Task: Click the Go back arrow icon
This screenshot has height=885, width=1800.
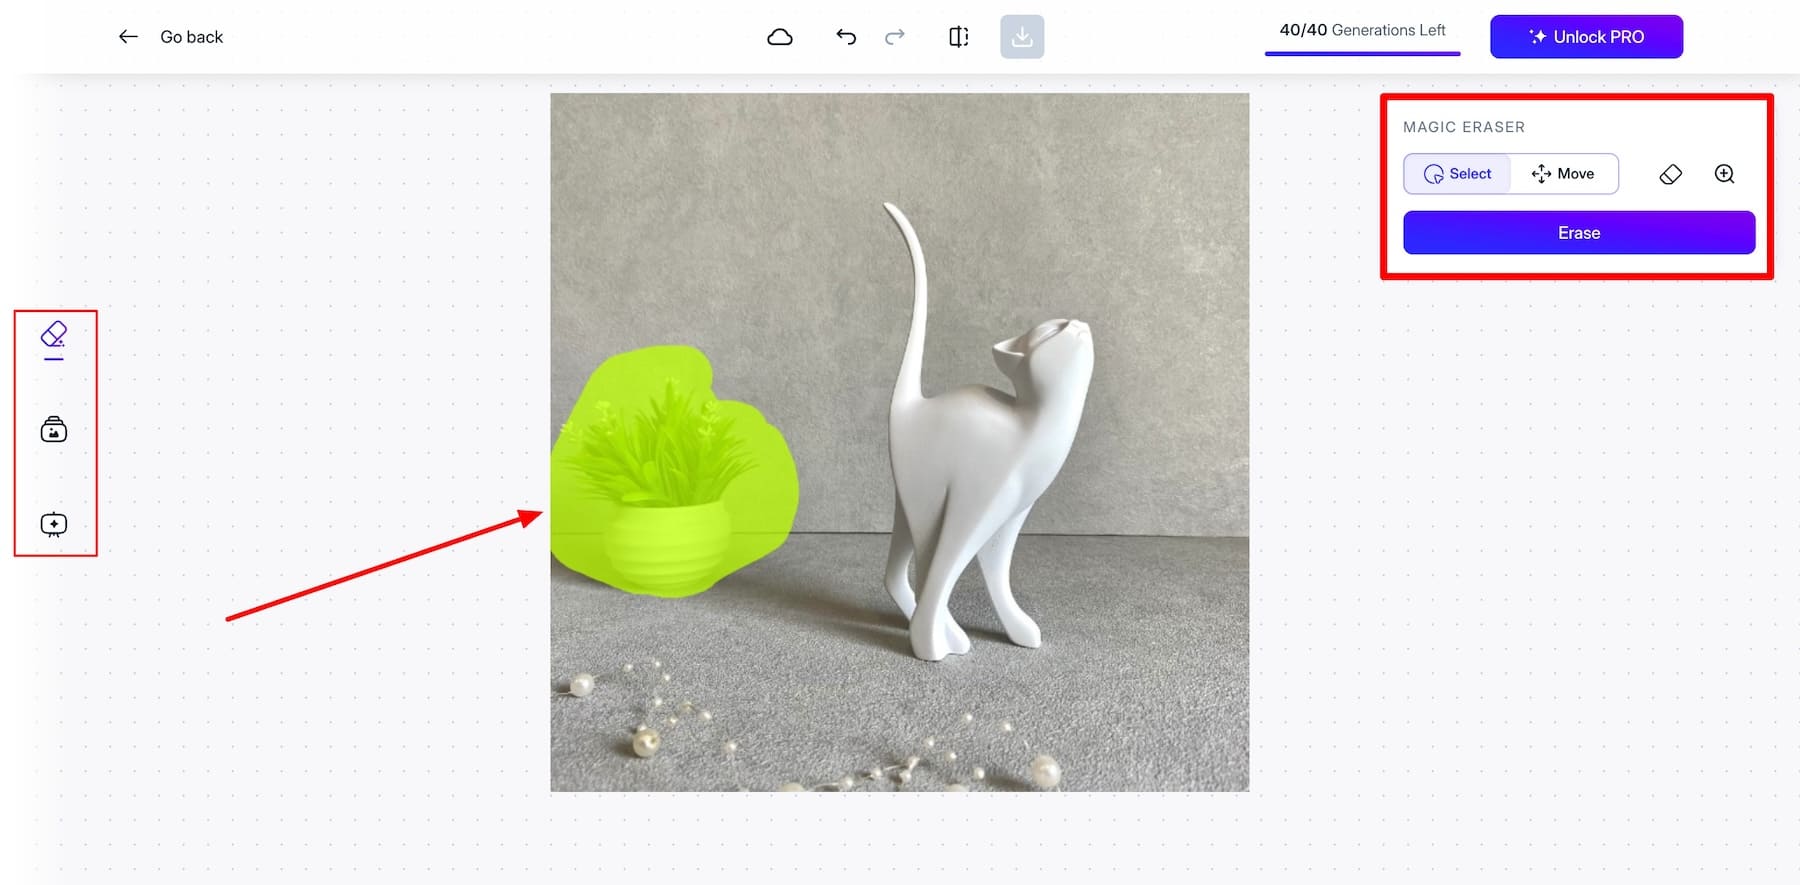Action: point(128,37)
